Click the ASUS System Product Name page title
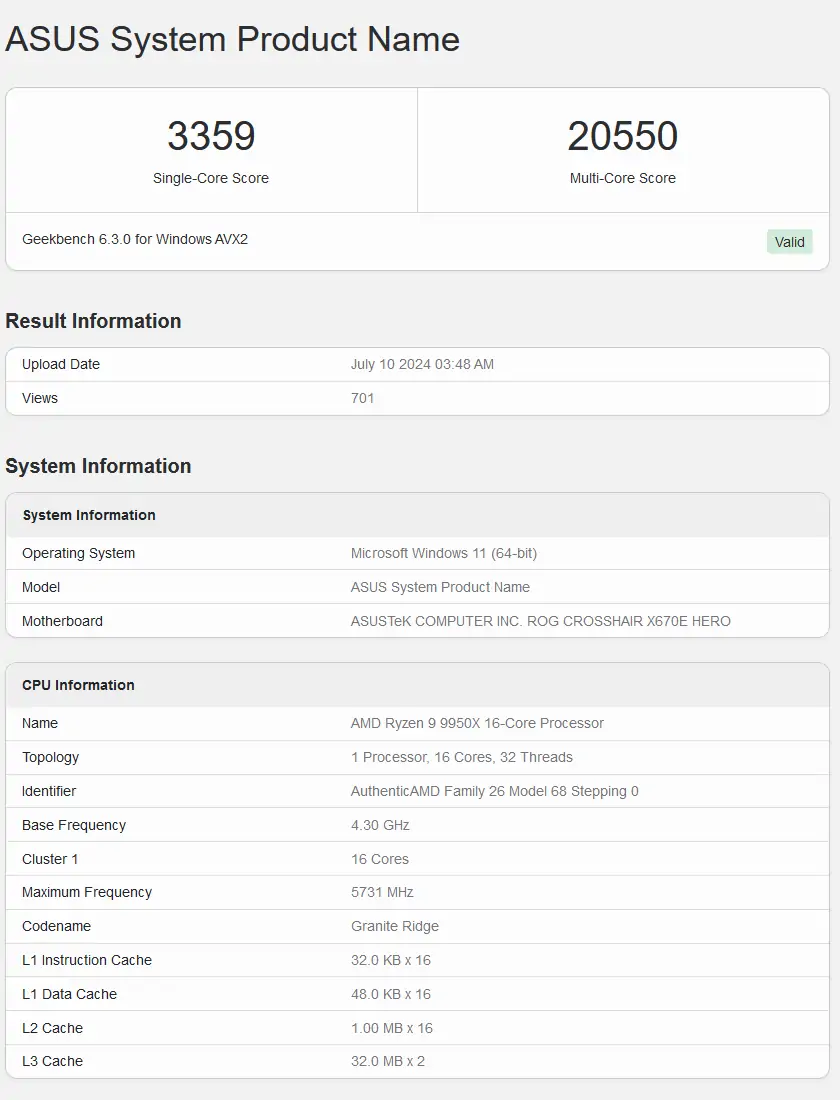 point(232,39)
